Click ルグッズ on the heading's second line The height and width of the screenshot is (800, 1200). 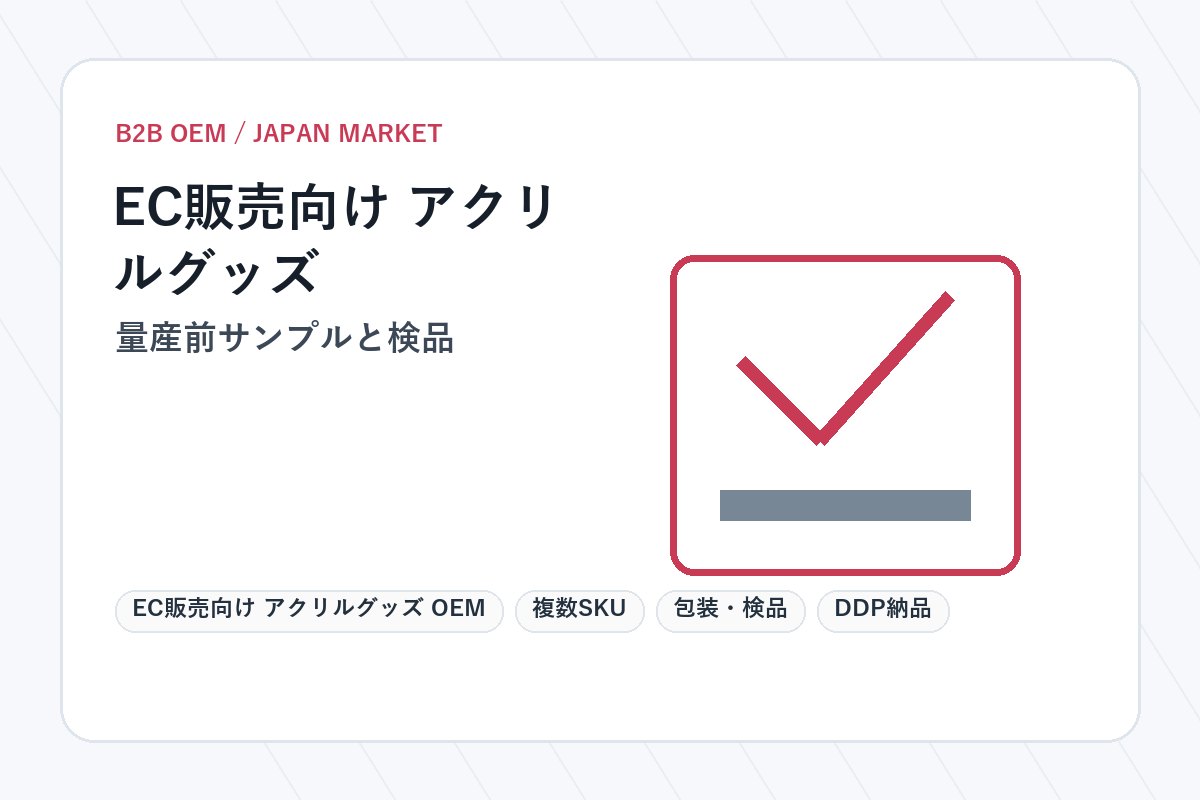(x=217, y=272)
